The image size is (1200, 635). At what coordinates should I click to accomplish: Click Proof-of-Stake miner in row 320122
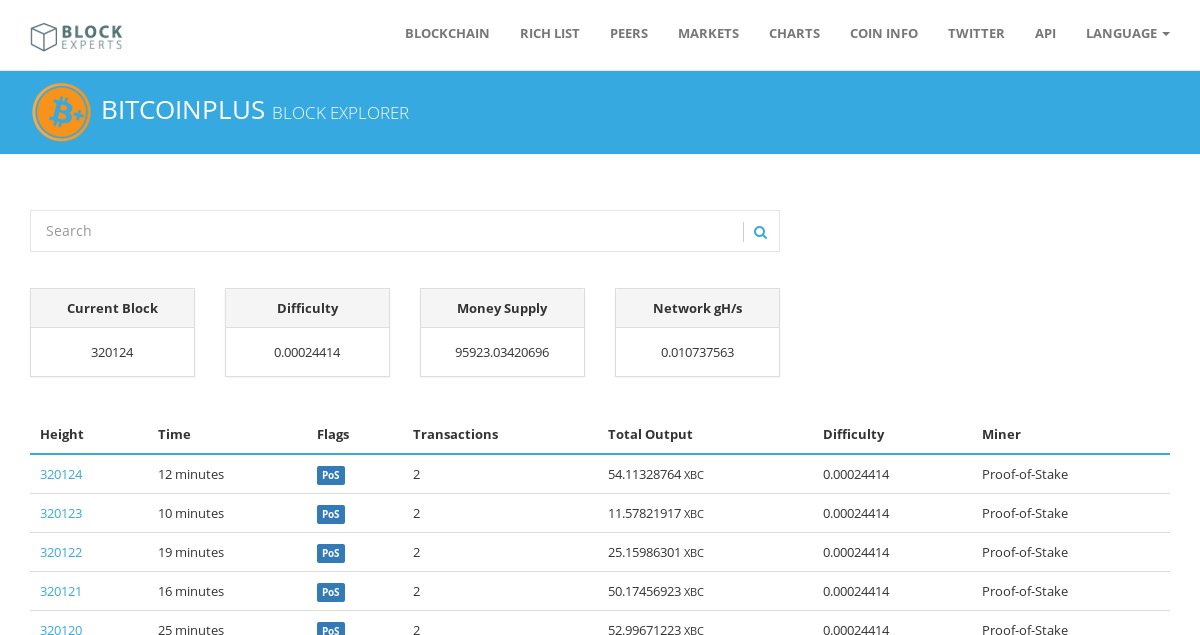(x=1025, y=552)
